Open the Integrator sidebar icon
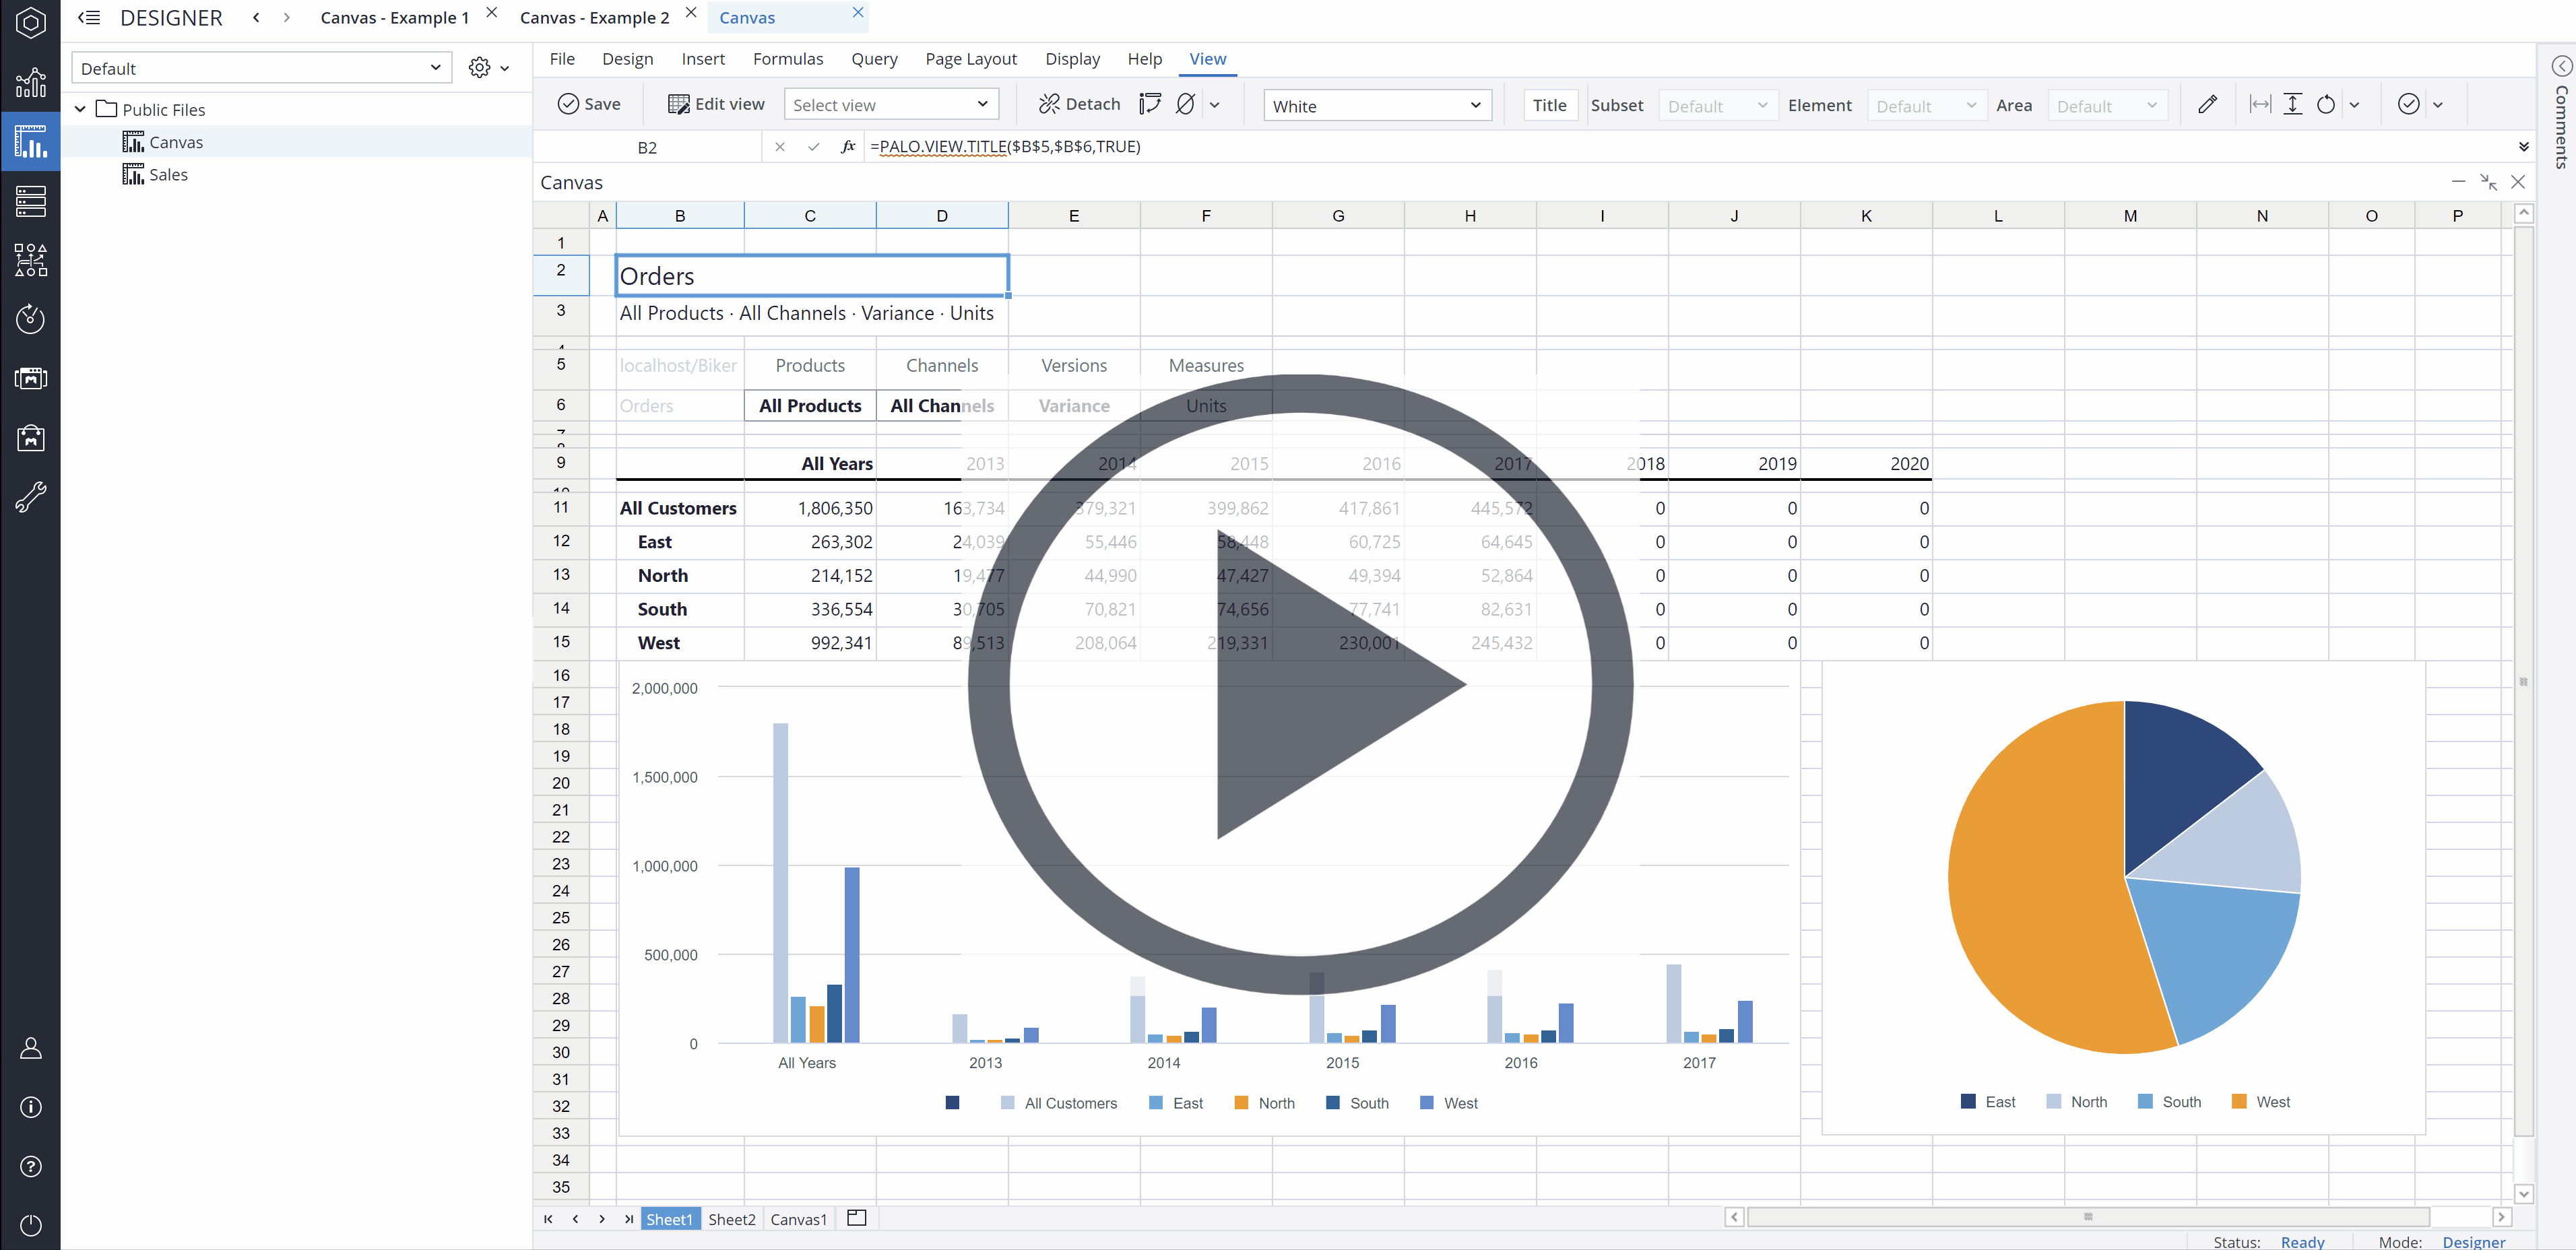 click(31, 260)
